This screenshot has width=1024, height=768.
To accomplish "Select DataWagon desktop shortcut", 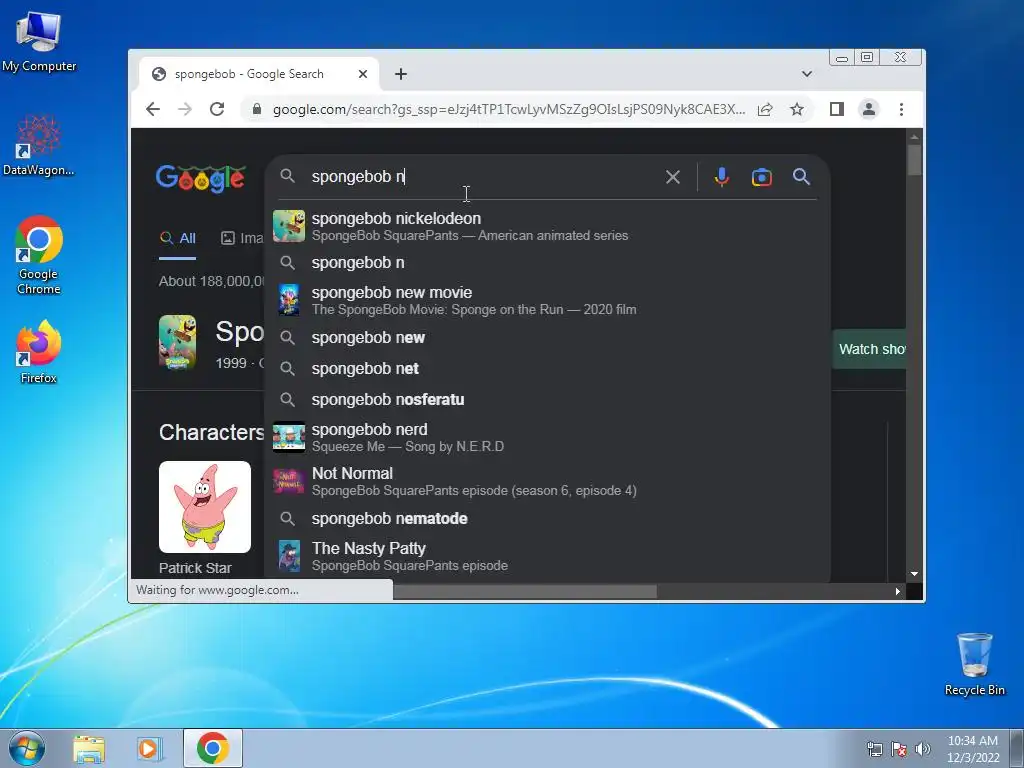I will click(39, 145).
